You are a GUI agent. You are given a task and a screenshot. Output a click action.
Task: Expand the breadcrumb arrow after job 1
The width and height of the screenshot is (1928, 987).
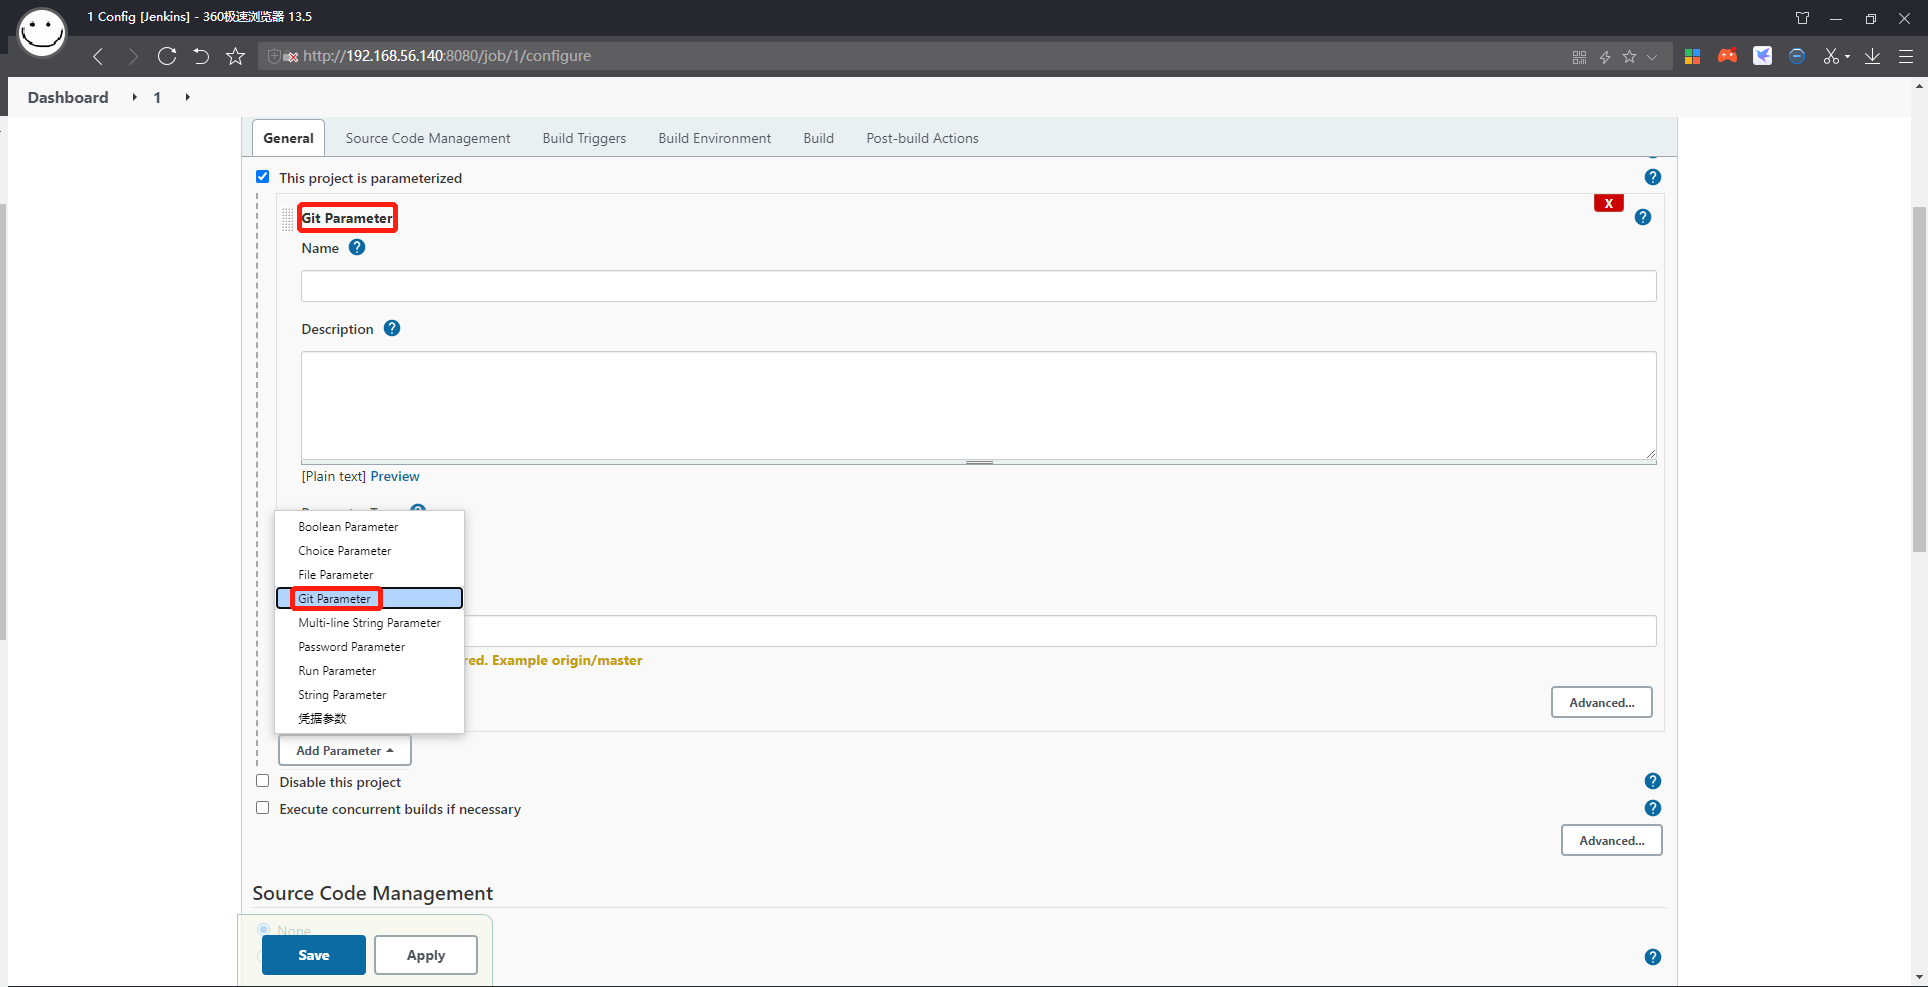tap(187, 97)
